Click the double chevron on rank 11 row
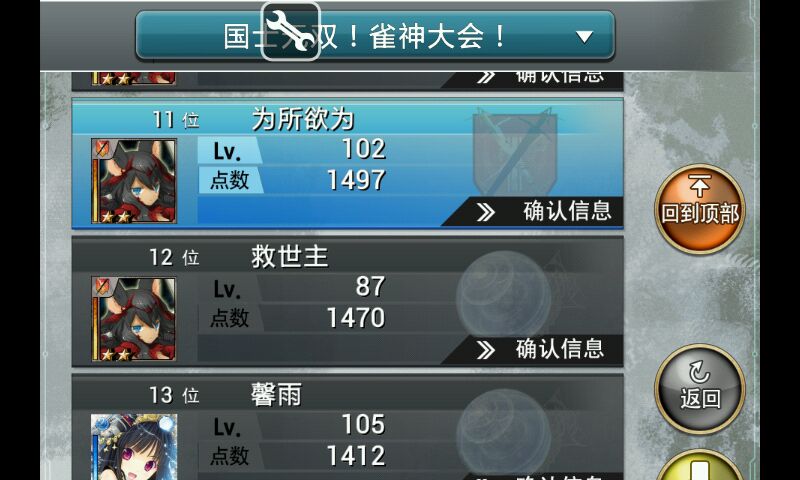This screenshot has width=800, height=480. [x=486, y=212]
